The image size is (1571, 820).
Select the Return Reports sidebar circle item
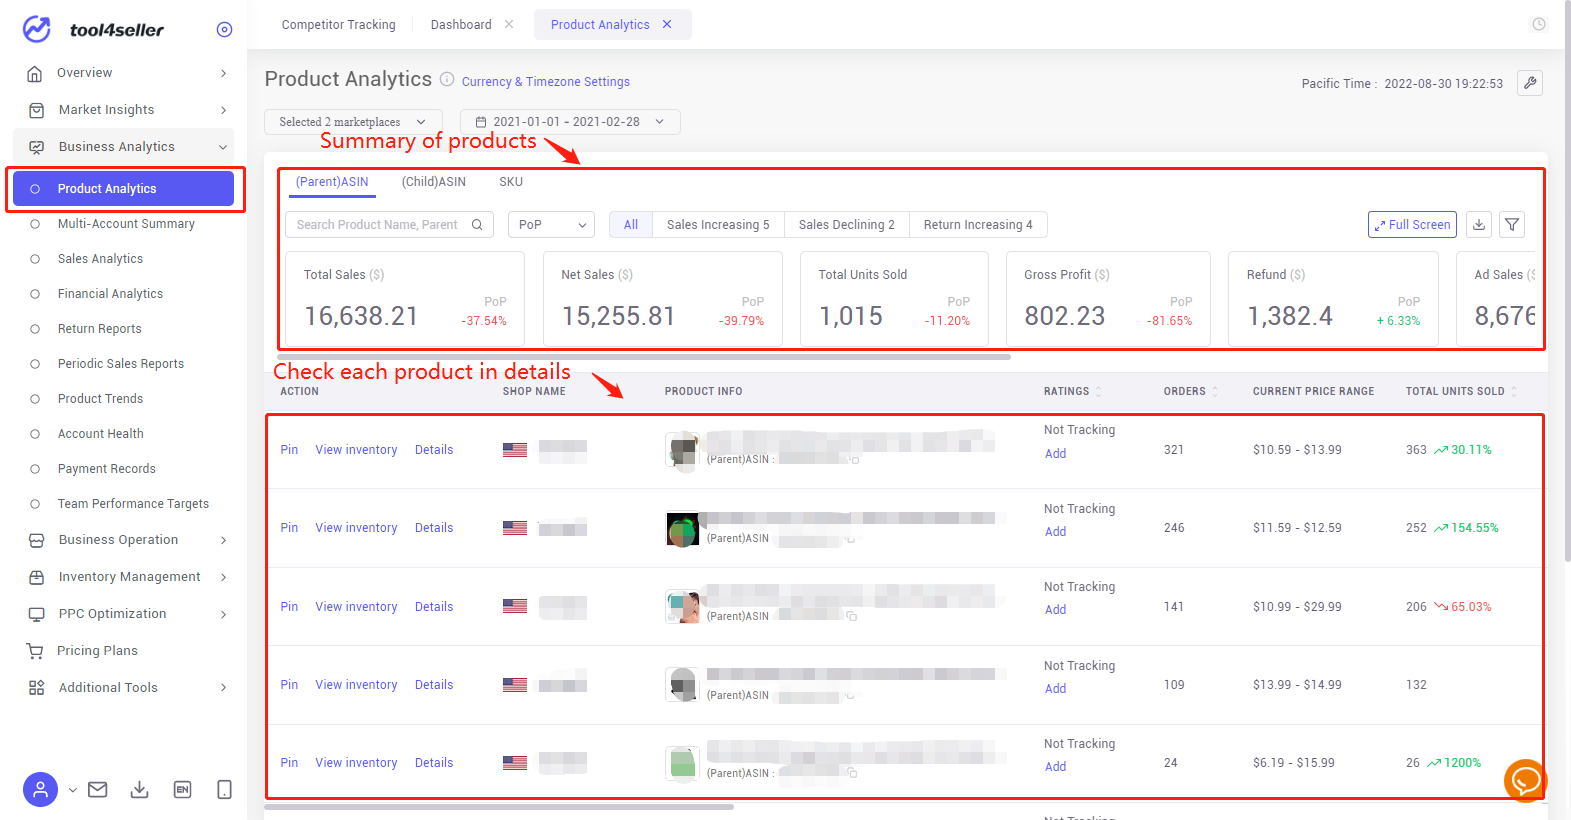tap(99, 329)
